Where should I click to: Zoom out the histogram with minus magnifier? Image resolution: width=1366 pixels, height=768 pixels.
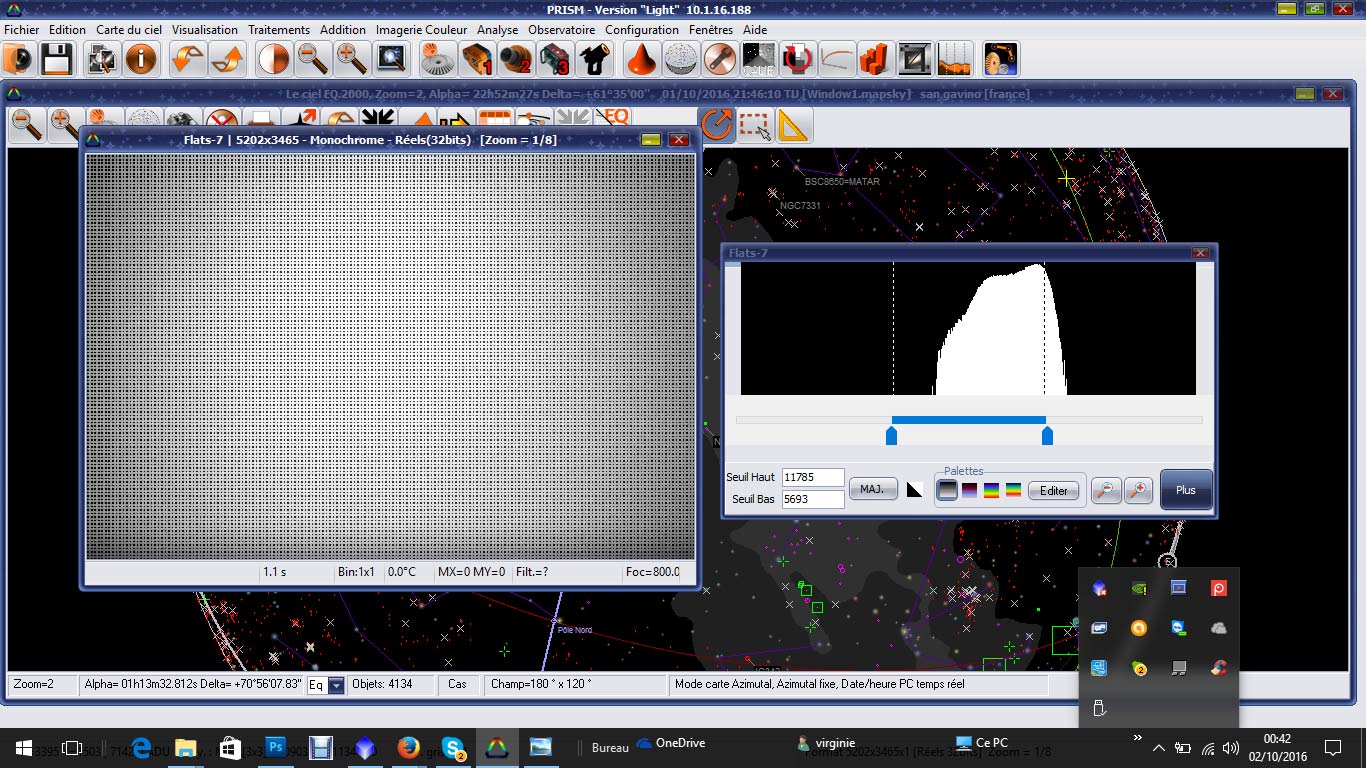pos(1105,490)
